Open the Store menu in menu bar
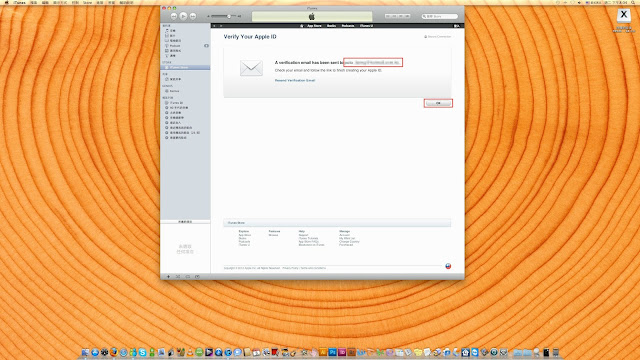Screen dimensions: 640x360 [87, 2]
